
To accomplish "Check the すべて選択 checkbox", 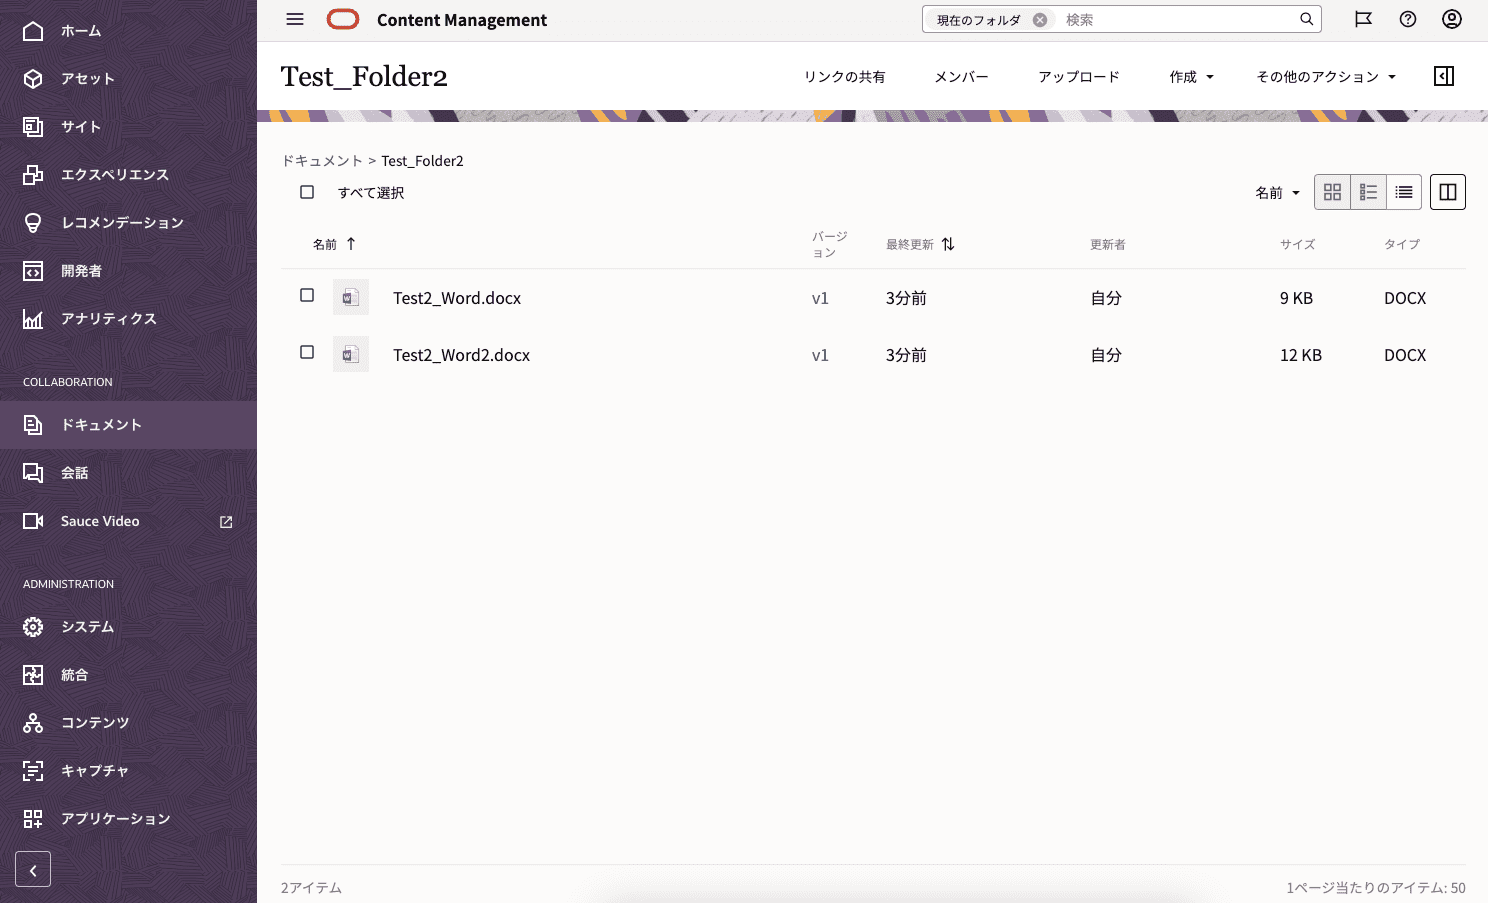I will (307, 192).
